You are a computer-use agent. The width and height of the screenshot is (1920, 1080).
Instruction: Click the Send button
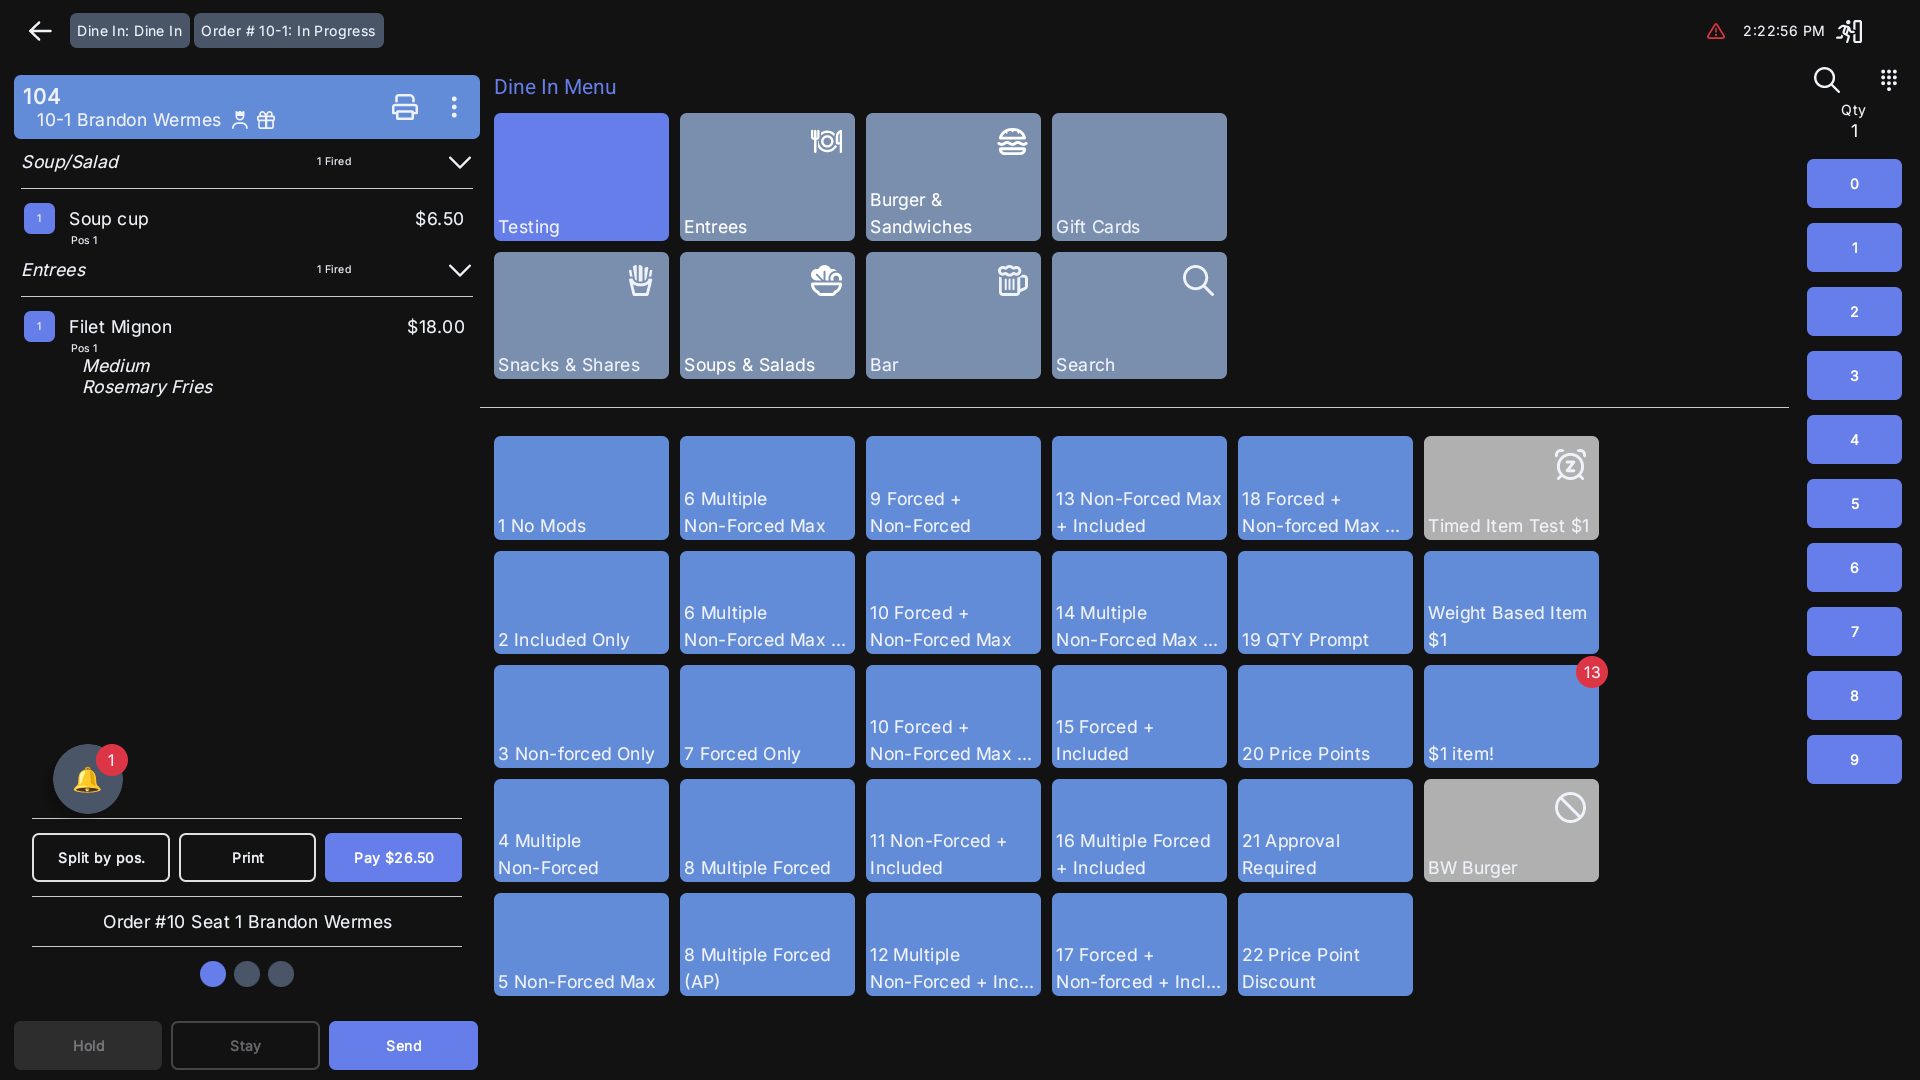[403, 1045]
